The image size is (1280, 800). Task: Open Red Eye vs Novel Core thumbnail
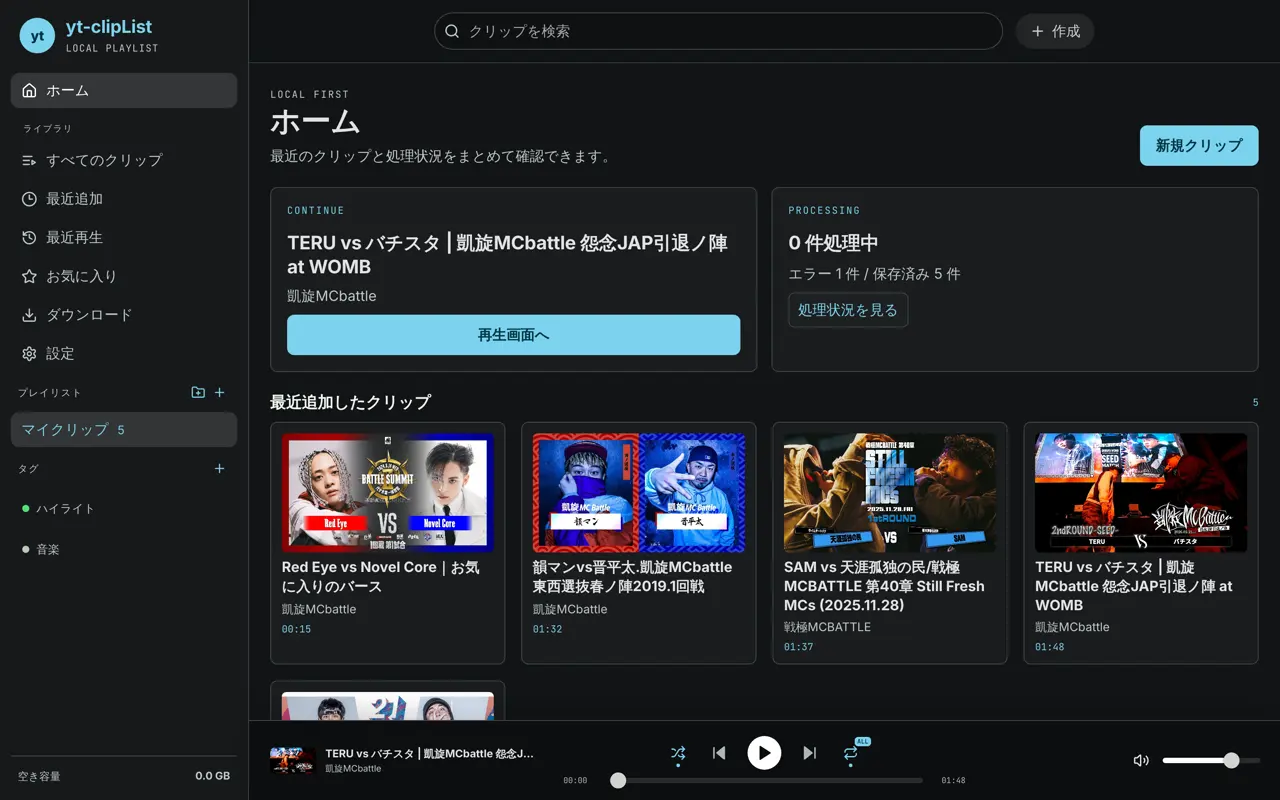click(x=388, y=493)
